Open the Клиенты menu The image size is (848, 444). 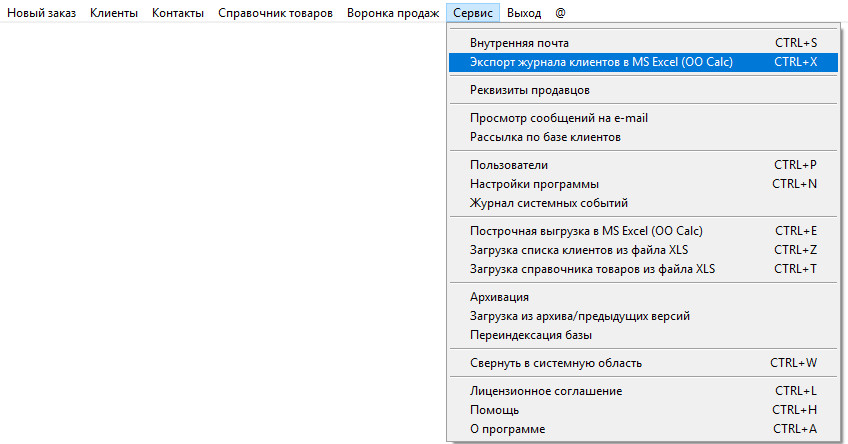114,13
